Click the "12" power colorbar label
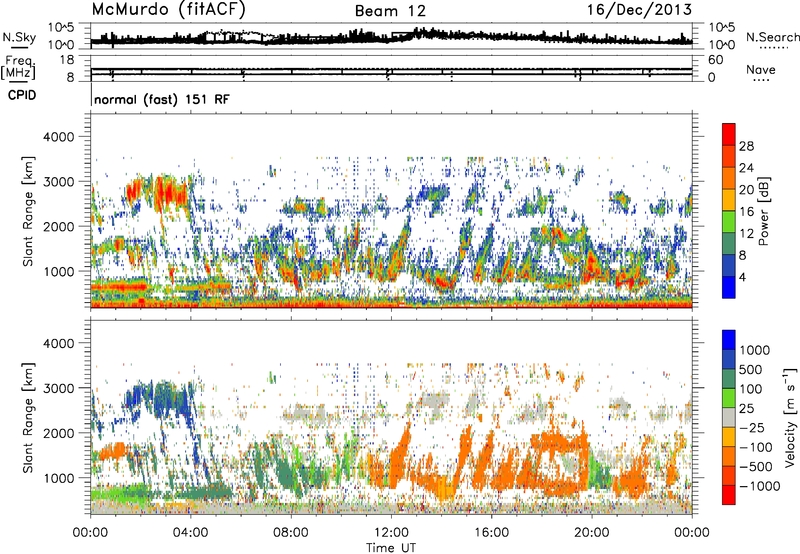800x554 pixels. tap(746, 234)
